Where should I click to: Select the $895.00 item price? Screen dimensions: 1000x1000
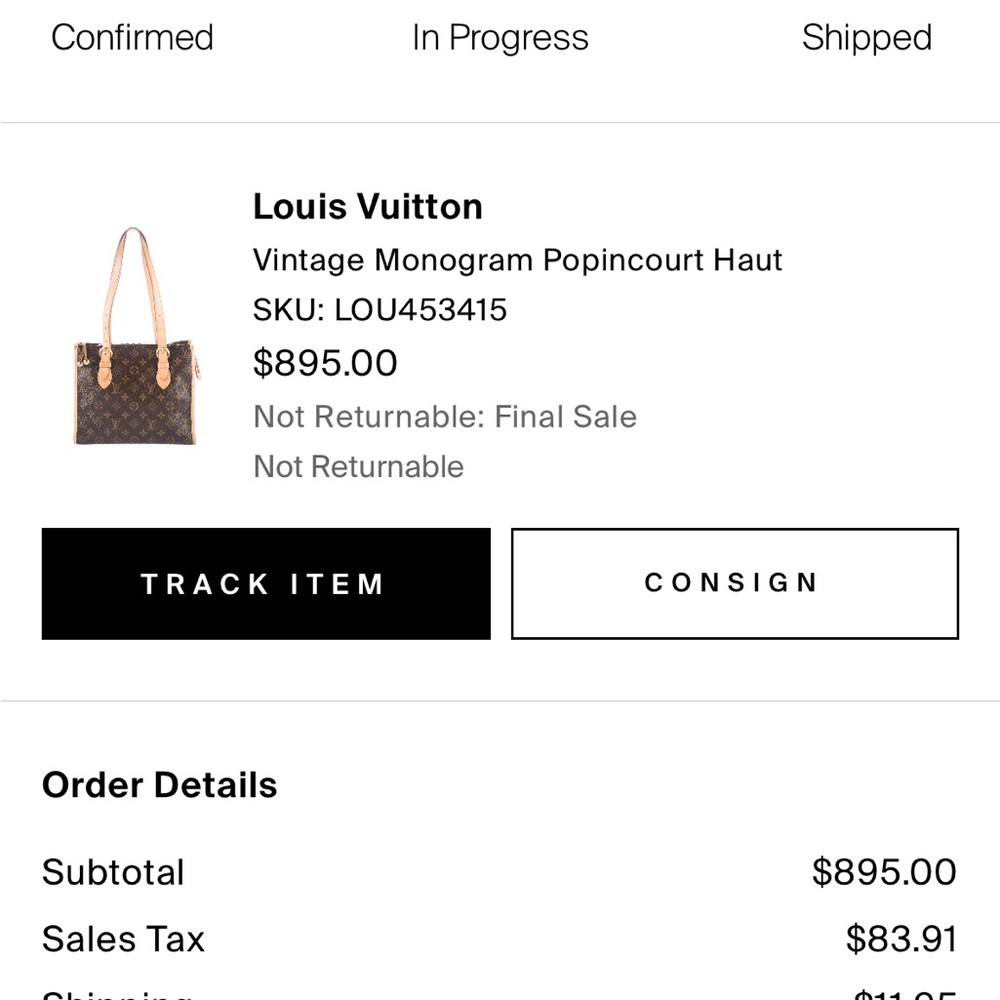click(x=324, y=363)
